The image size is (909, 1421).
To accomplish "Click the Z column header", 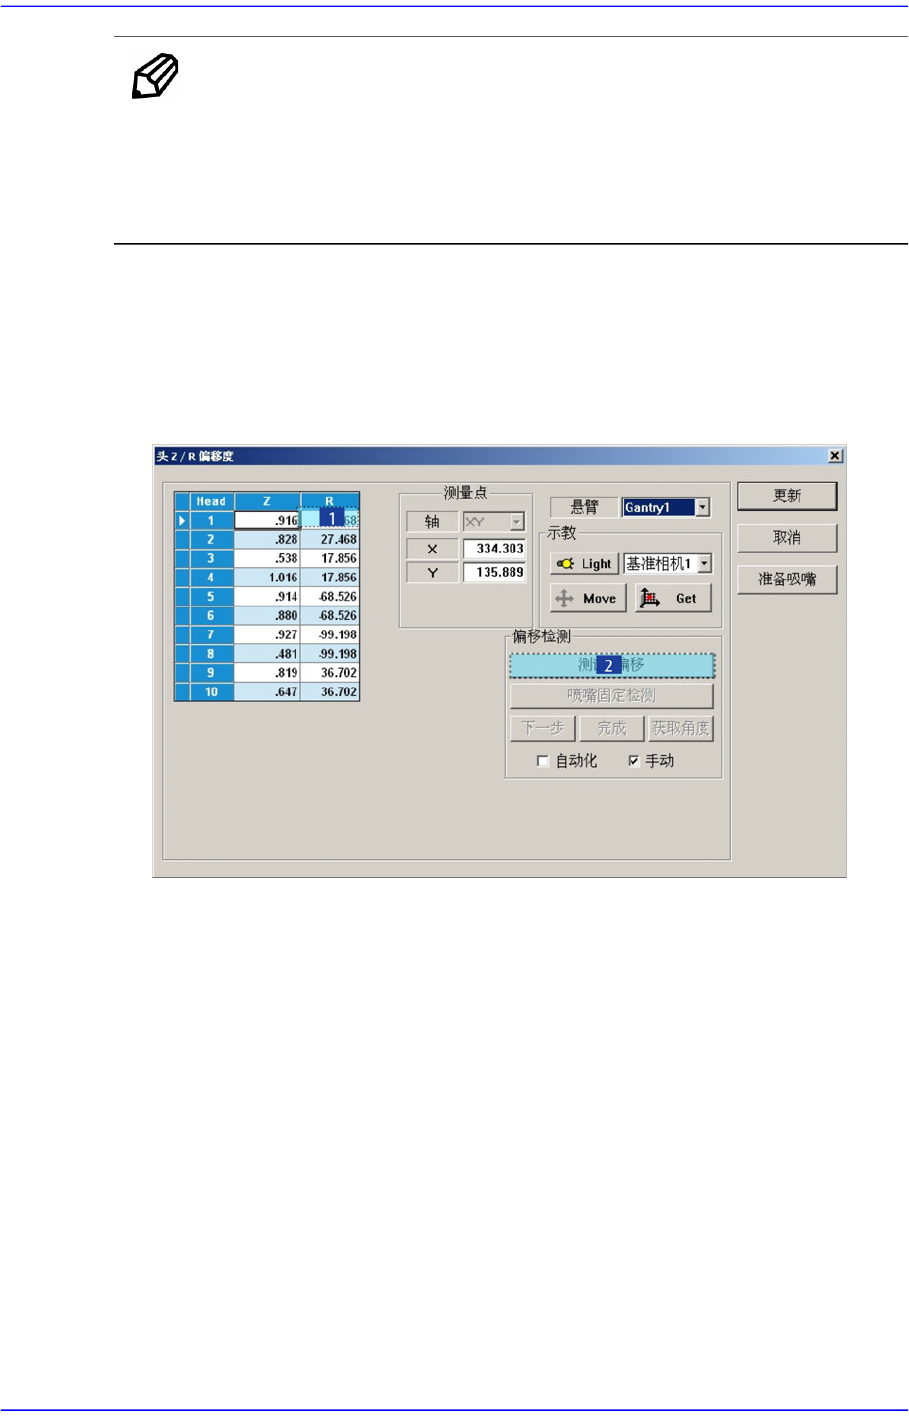I will click(267, 501).
